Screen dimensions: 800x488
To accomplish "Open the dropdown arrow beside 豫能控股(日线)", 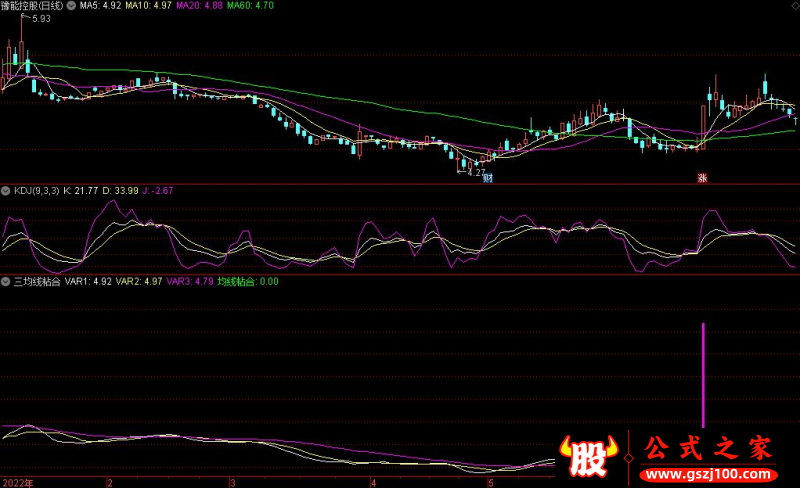I will point(70,6).
